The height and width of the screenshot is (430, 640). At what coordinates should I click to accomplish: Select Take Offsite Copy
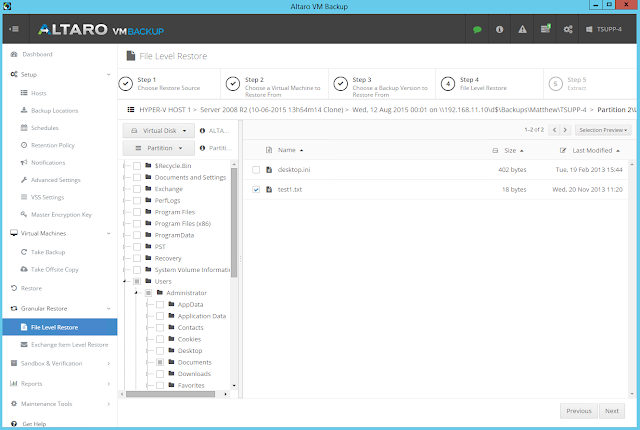(54, 269)
